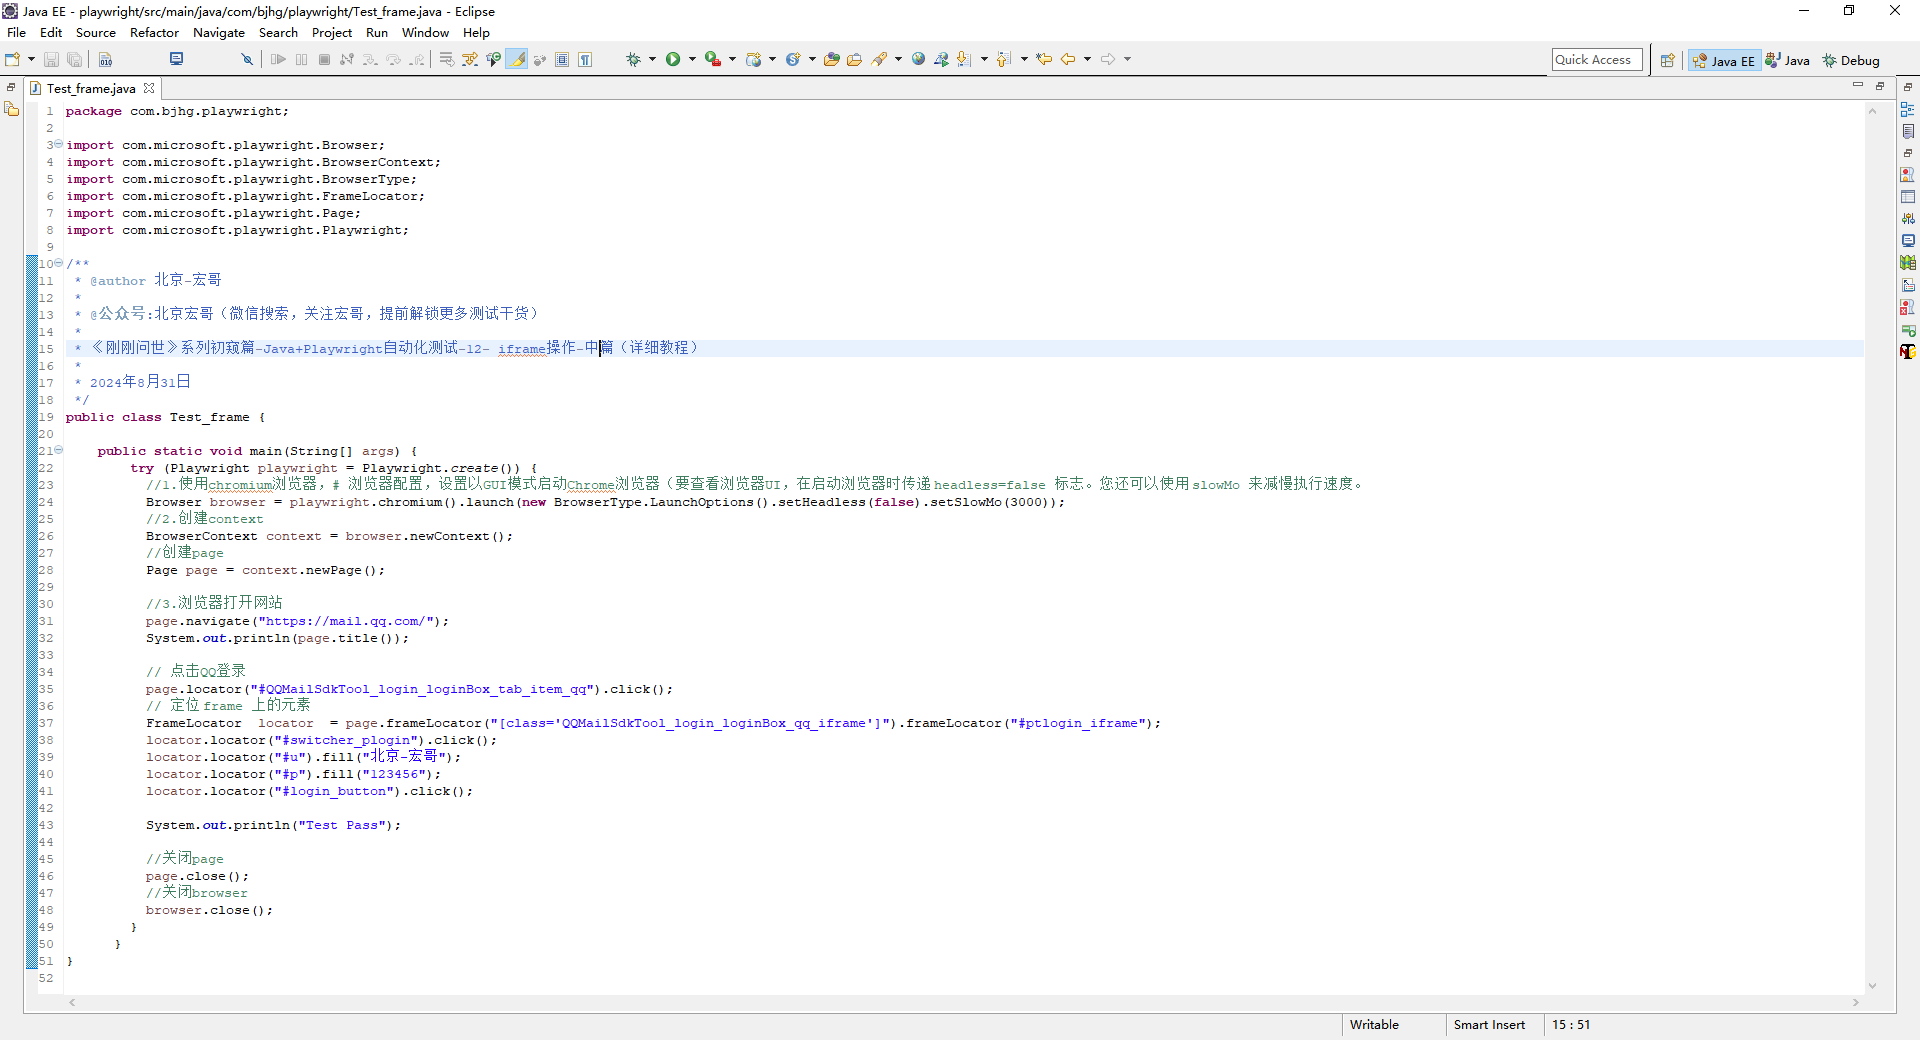1920x1040 pixels.
Task: Open the External Tools dropdown arrow
Action: [x=732, y=60]
